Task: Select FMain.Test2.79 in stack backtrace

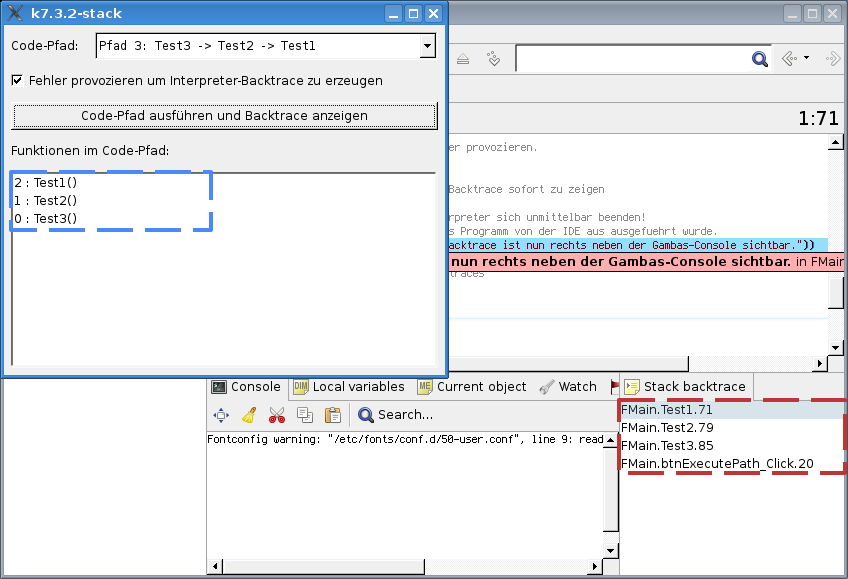Action: click(x=667, y=428)
